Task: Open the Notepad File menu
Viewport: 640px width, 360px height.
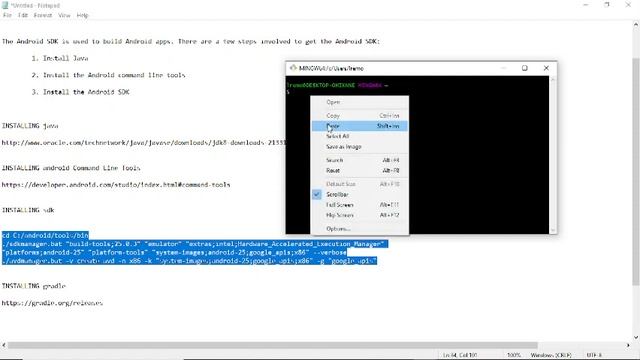Action: click(x=7, y=15)
